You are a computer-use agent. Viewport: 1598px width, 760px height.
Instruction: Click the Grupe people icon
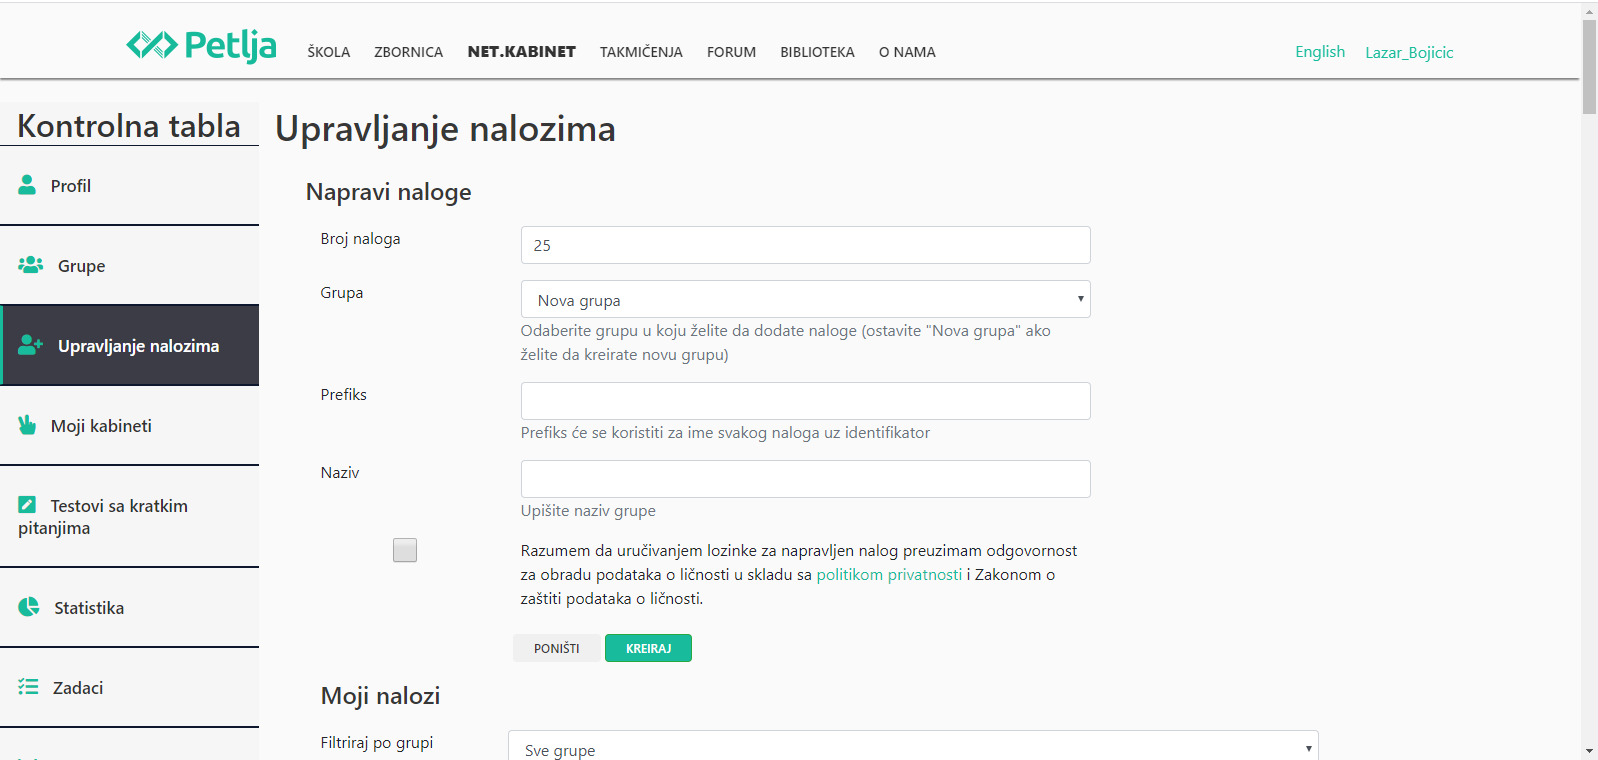[x=31, y=265]
